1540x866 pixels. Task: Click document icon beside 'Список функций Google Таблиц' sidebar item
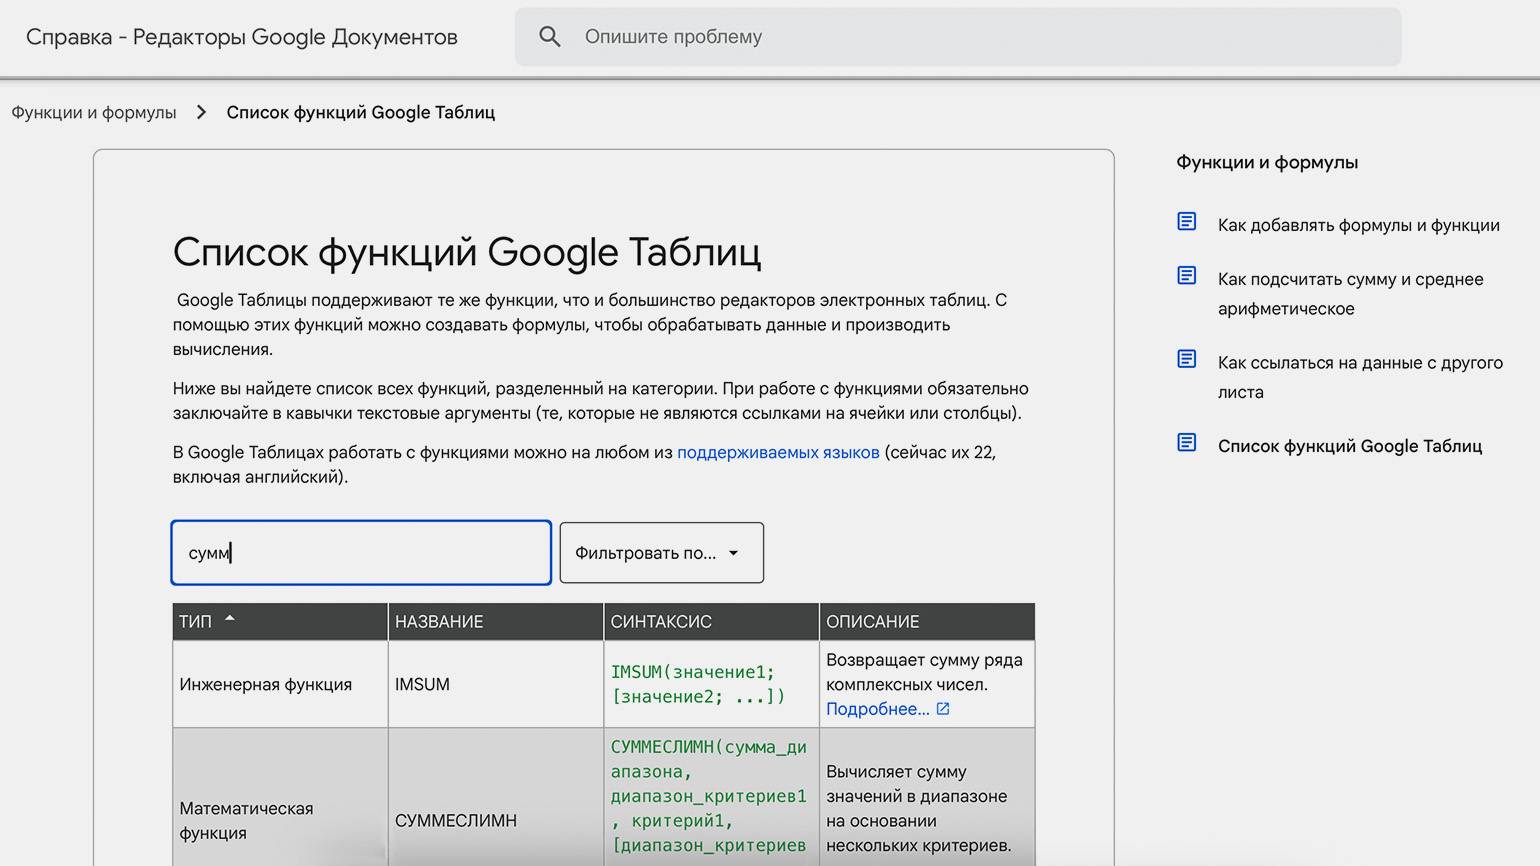click(1187, 442)
